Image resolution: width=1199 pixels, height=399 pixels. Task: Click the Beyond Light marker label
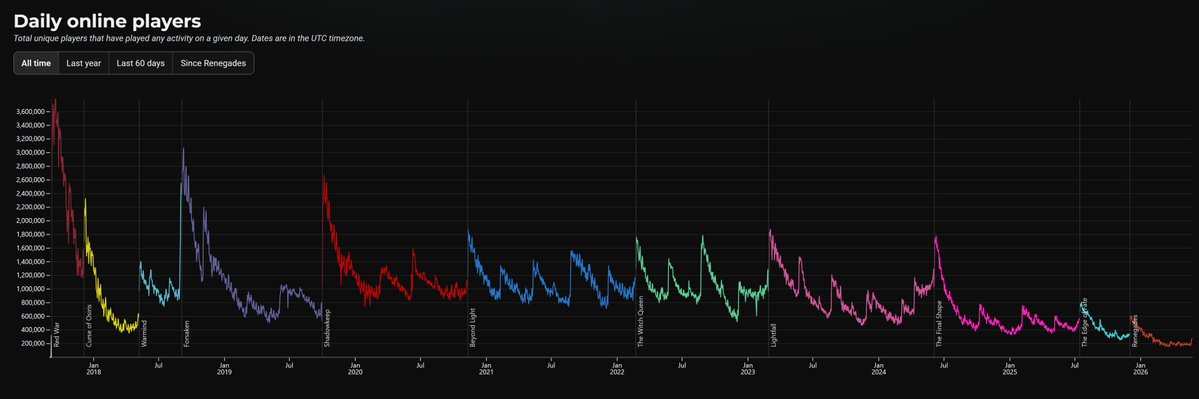click(x=473, y=328)
